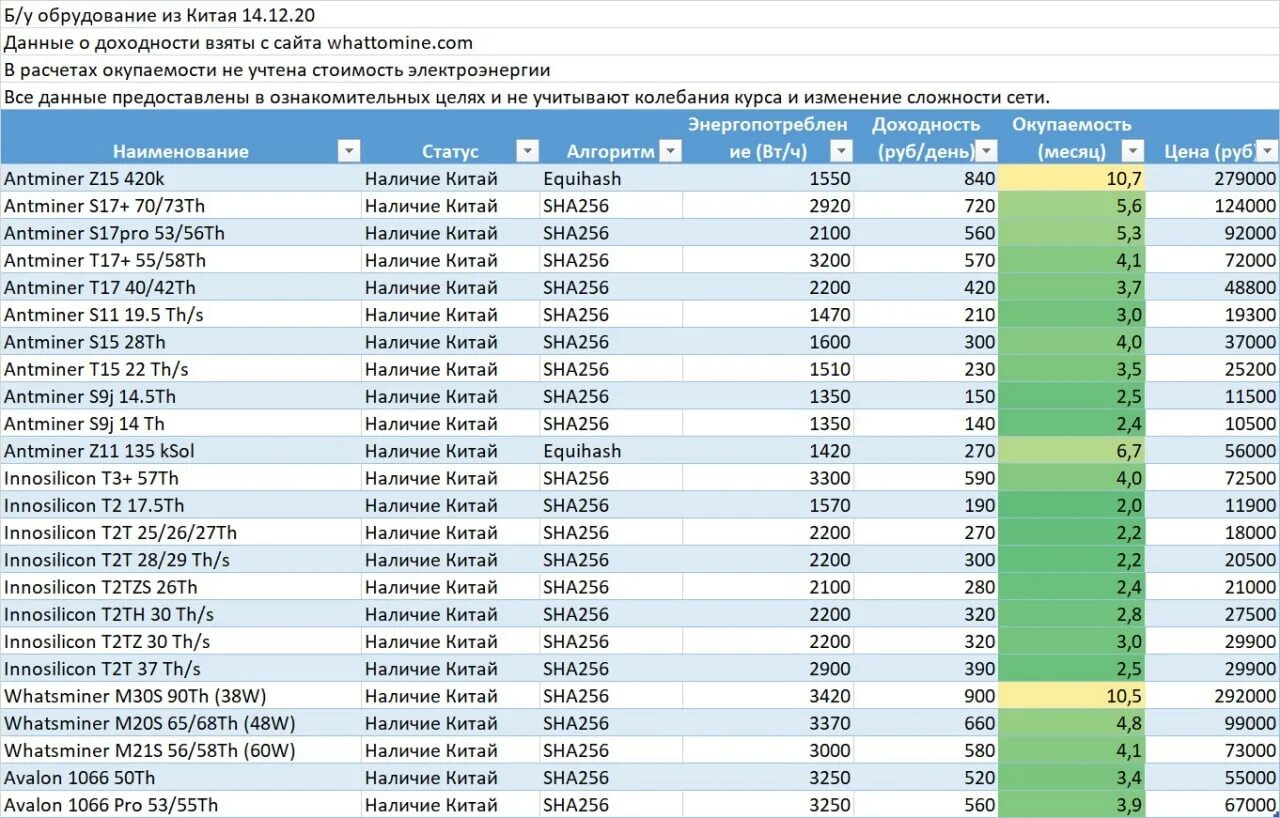Click payback value 10,5 for Whatsminer M30S
Viewport: 1280px width, 818px height.
(x=1072, y=696)
